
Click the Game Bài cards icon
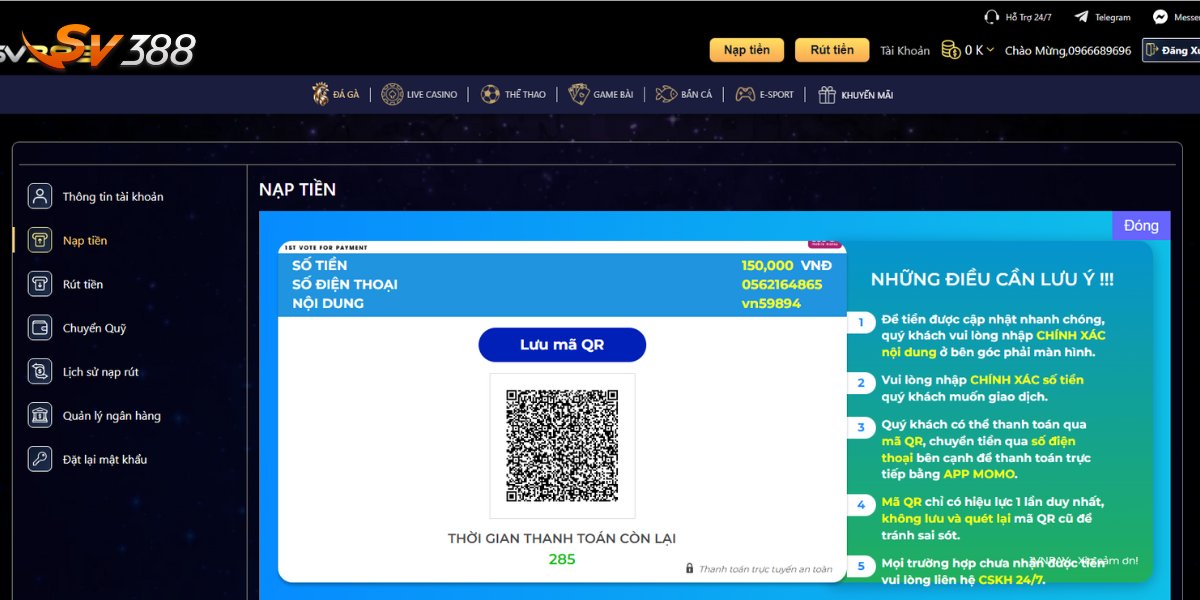tap(578, 94)
